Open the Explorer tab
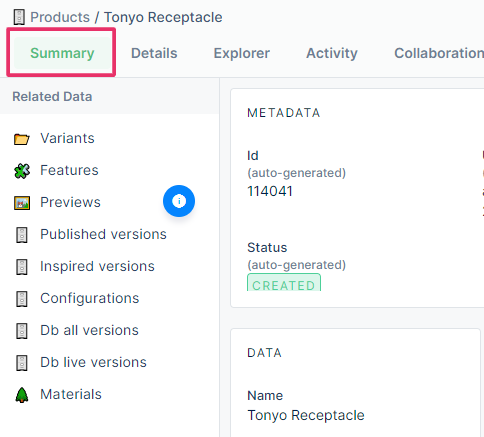 pos(242,53)
